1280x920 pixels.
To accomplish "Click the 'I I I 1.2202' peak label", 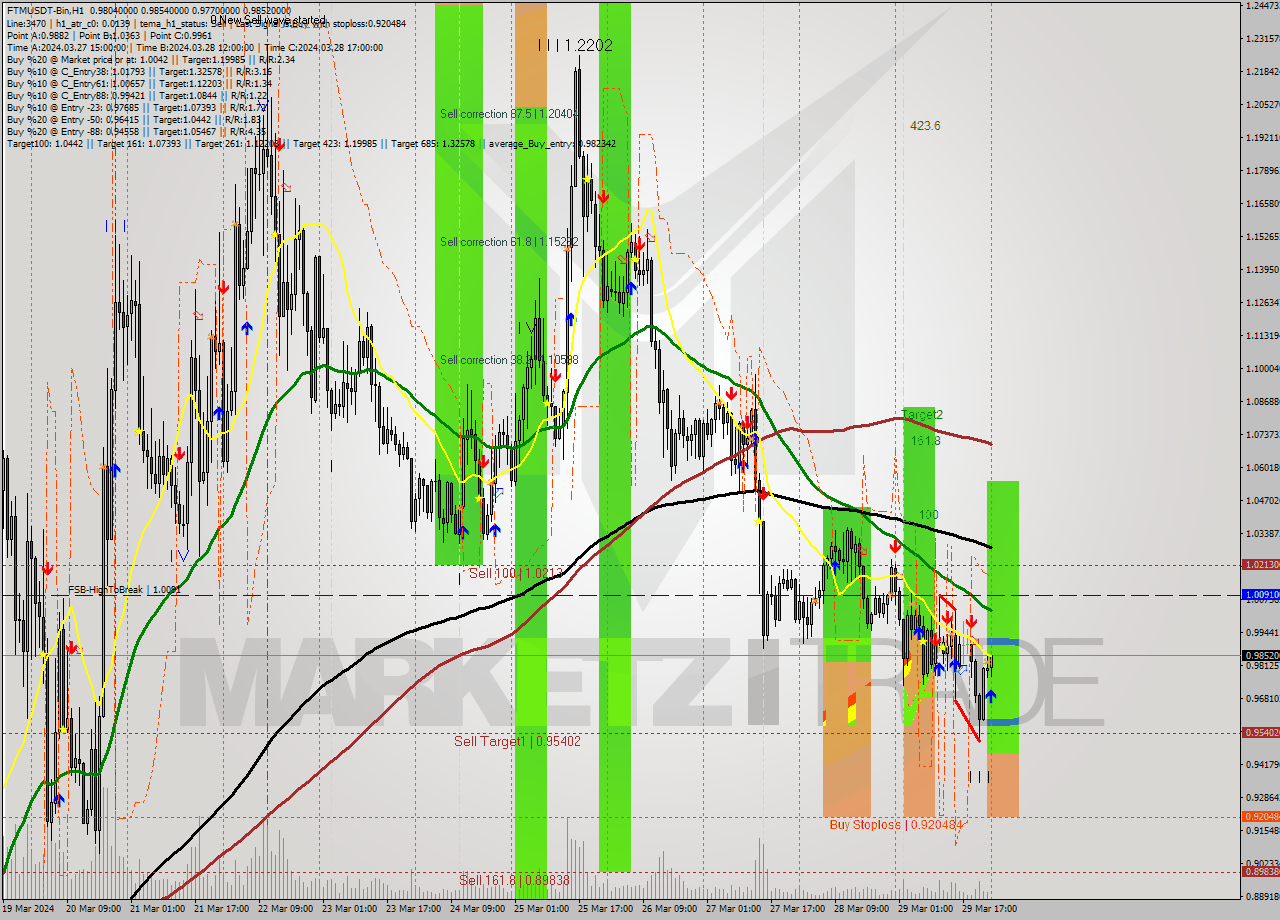I will coord(575,45).
